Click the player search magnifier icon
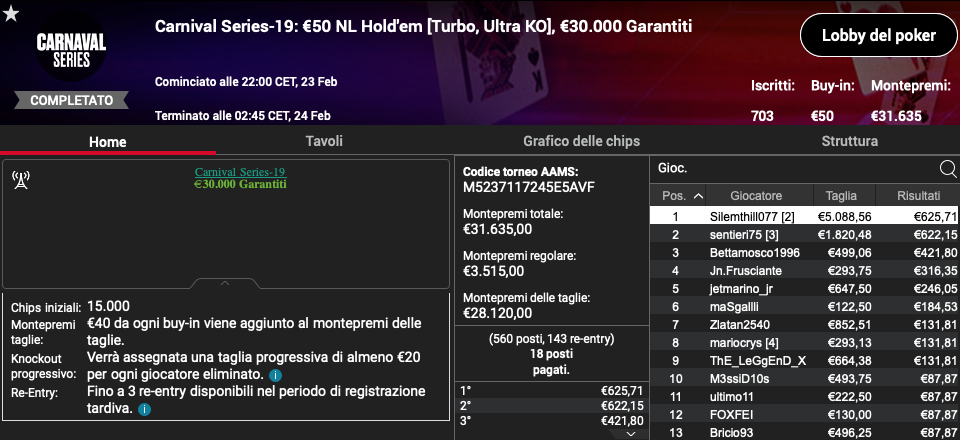 947,169
